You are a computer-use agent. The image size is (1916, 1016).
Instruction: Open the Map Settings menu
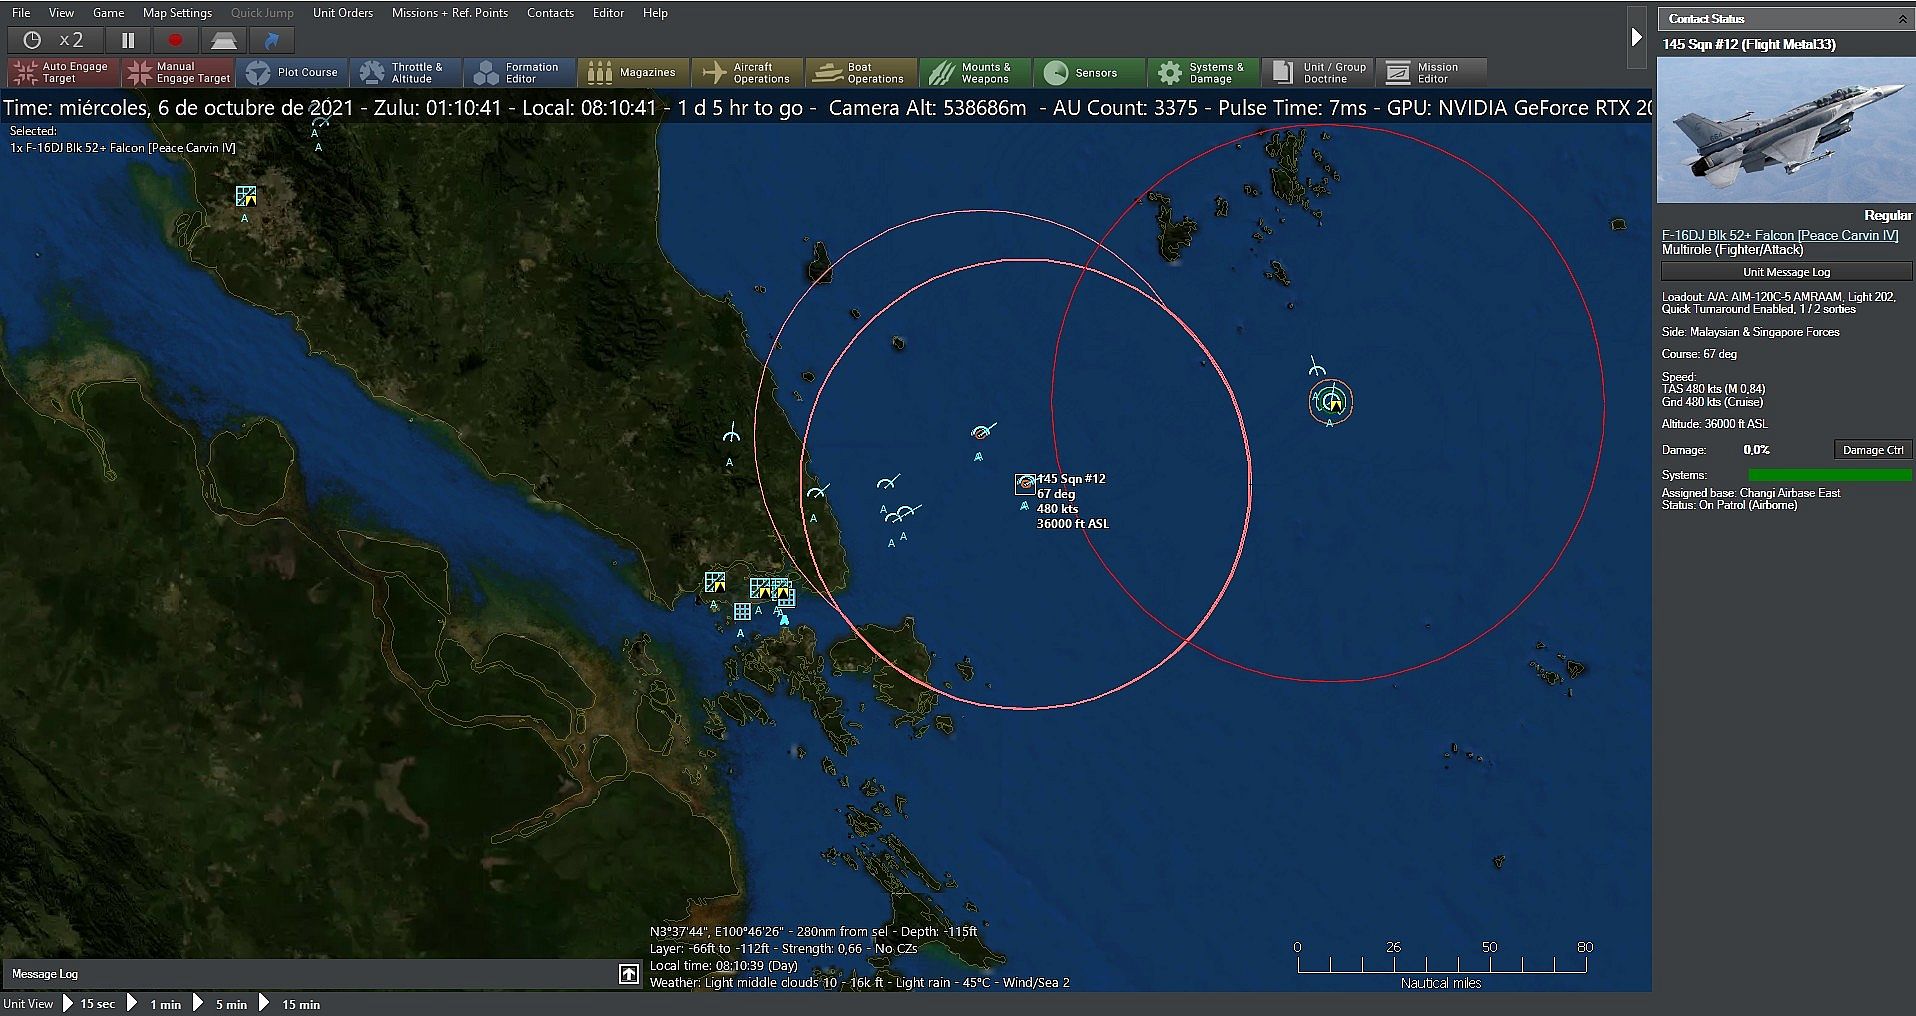coord(177,13)
